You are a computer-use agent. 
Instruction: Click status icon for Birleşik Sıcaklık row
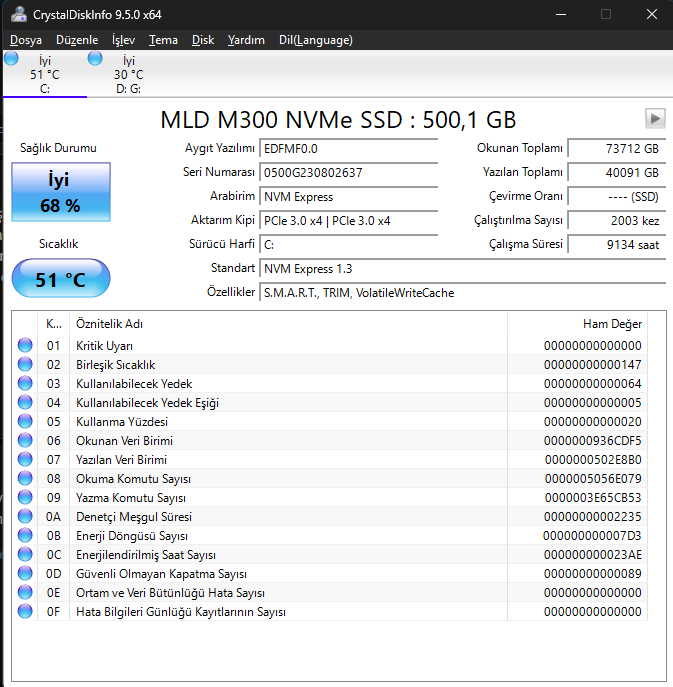(25, 364)
